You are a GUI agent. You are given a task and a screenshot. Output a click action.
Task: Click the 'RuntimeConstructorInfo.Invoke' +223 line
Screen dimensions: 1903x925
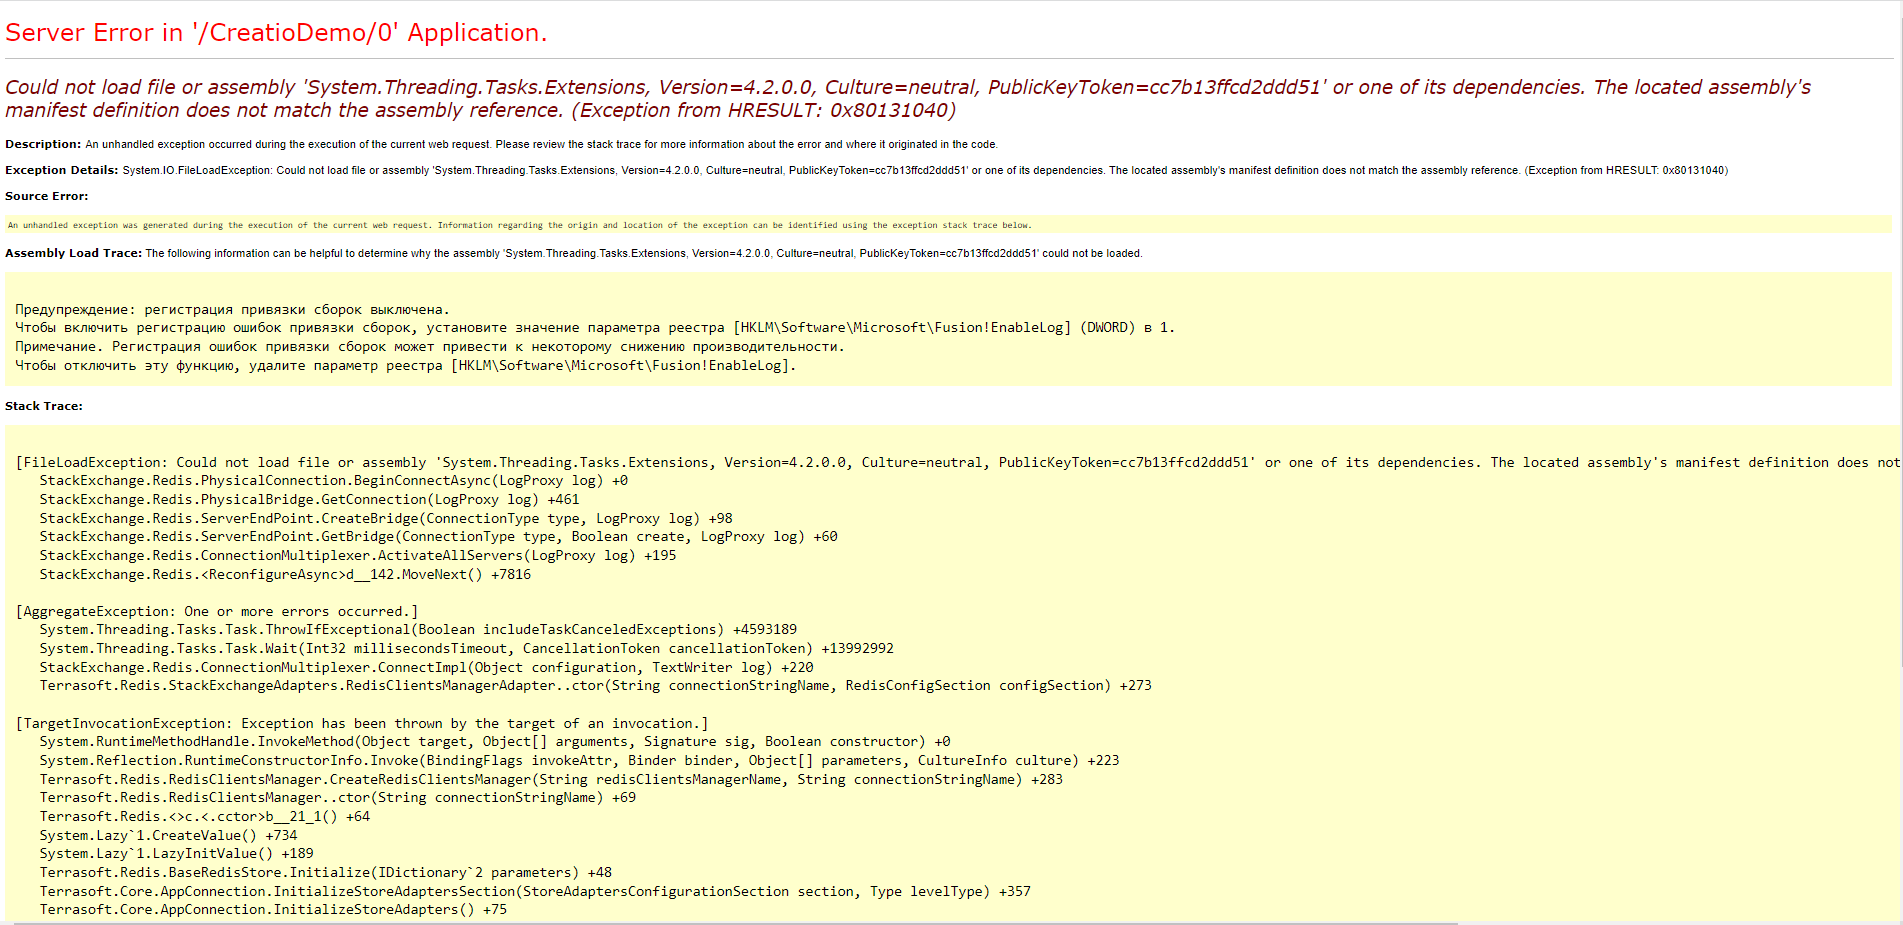coord(580,761)
